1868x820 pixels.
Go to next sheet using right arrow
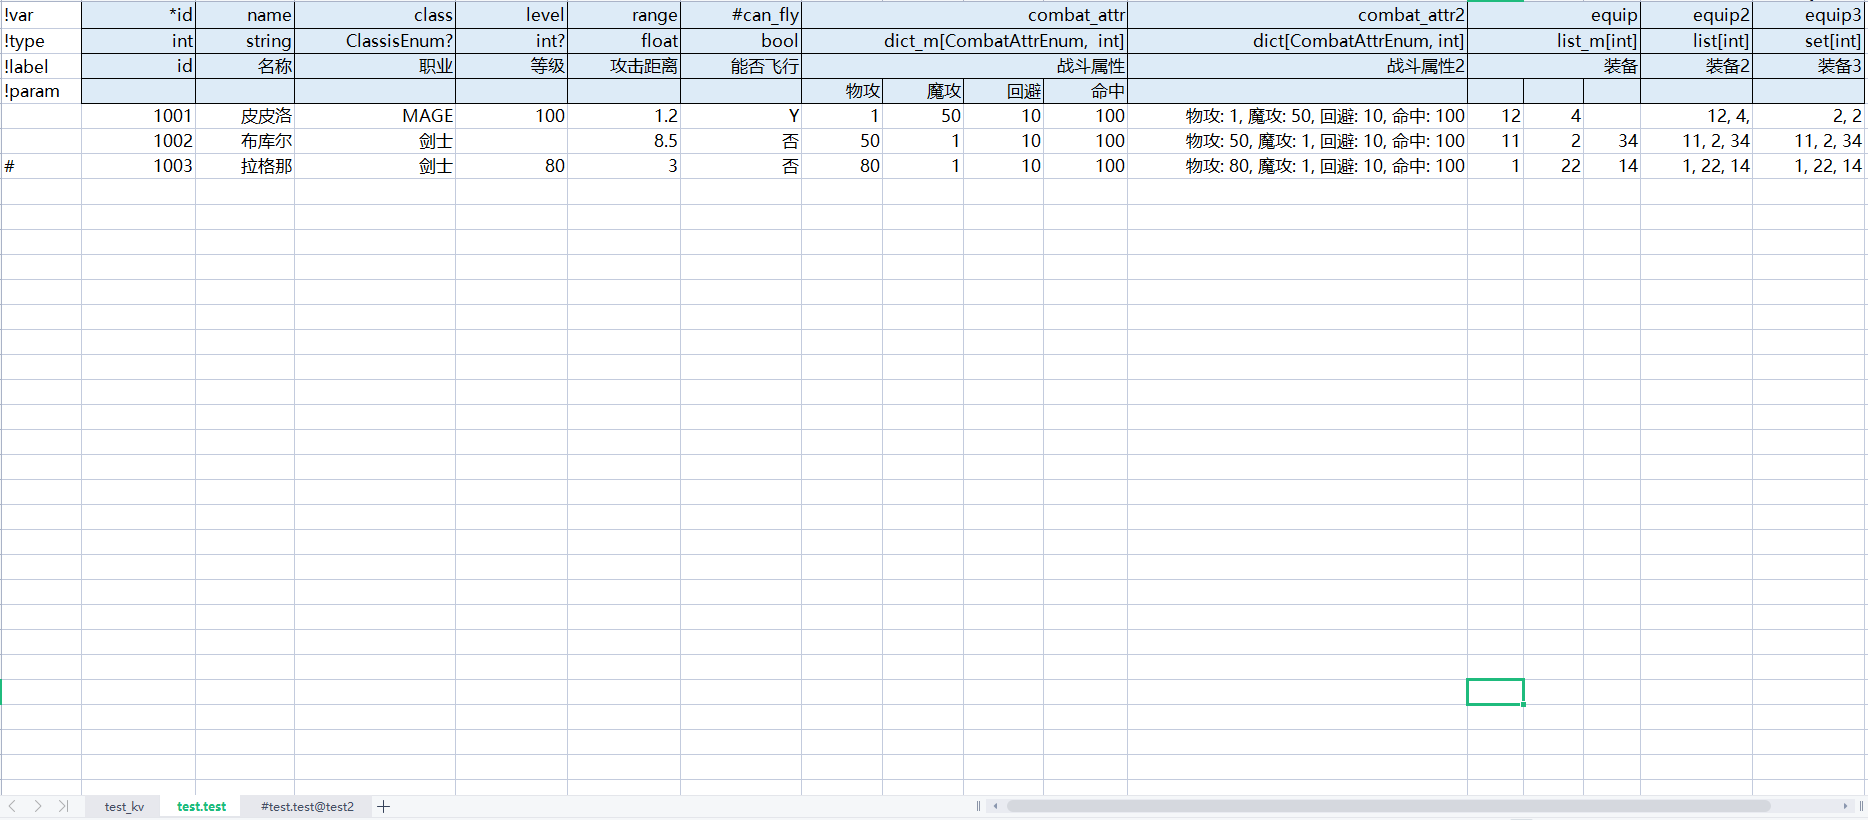[x=38, y=806]
